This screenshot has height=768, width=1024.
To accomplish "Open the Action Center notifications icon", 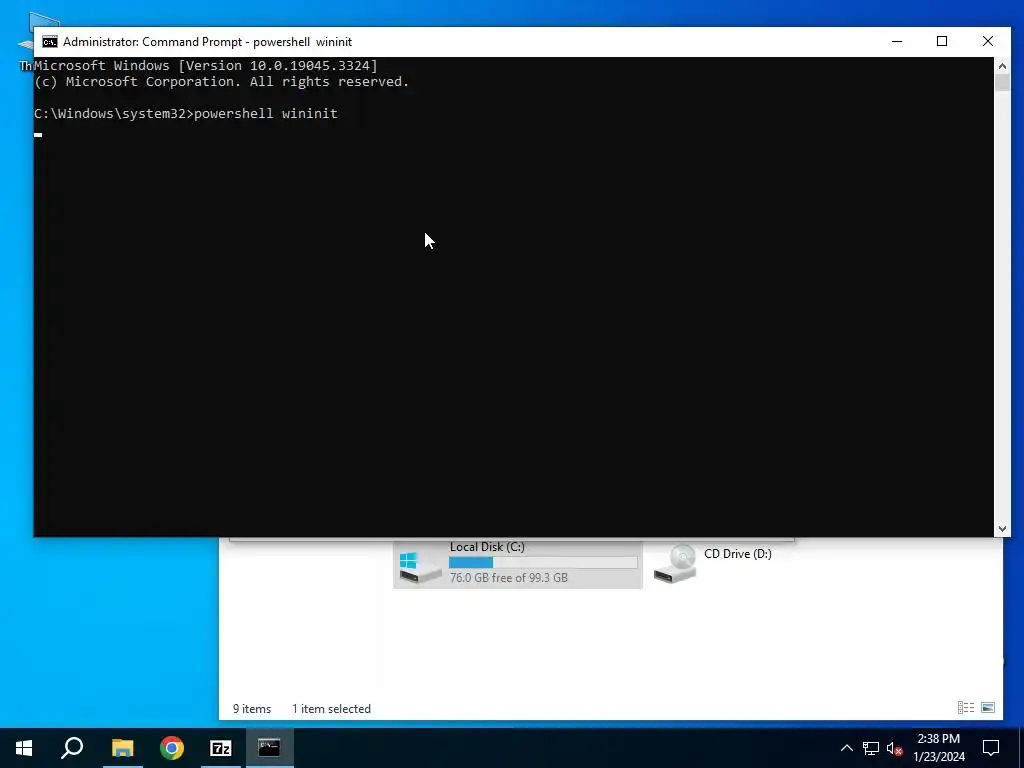I will click(x=991, y=748).
